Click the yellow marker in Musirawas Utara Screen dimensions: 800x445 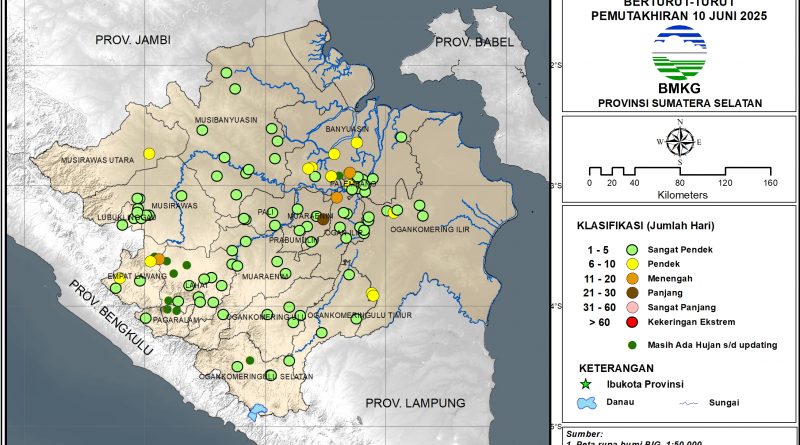tap(149, 153)
